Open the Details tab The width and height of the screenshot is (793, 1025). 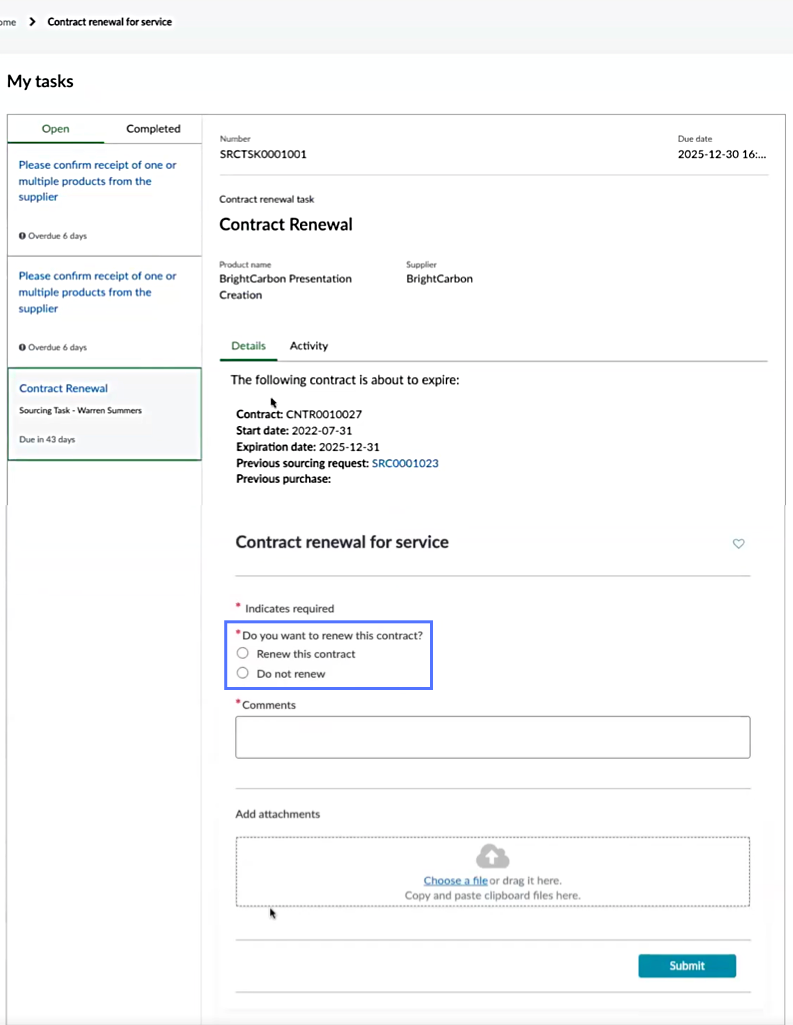tap(248, 346)
